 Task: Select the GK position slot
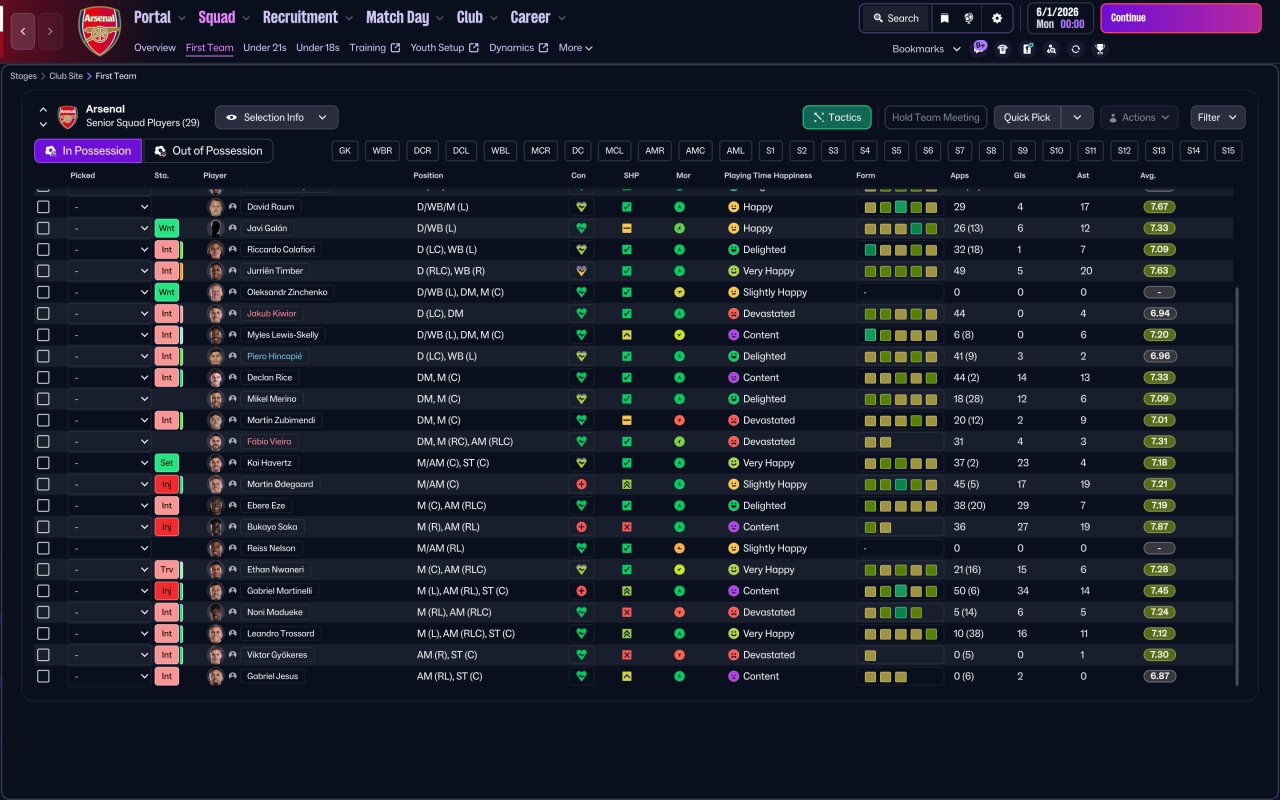[346, 151]
